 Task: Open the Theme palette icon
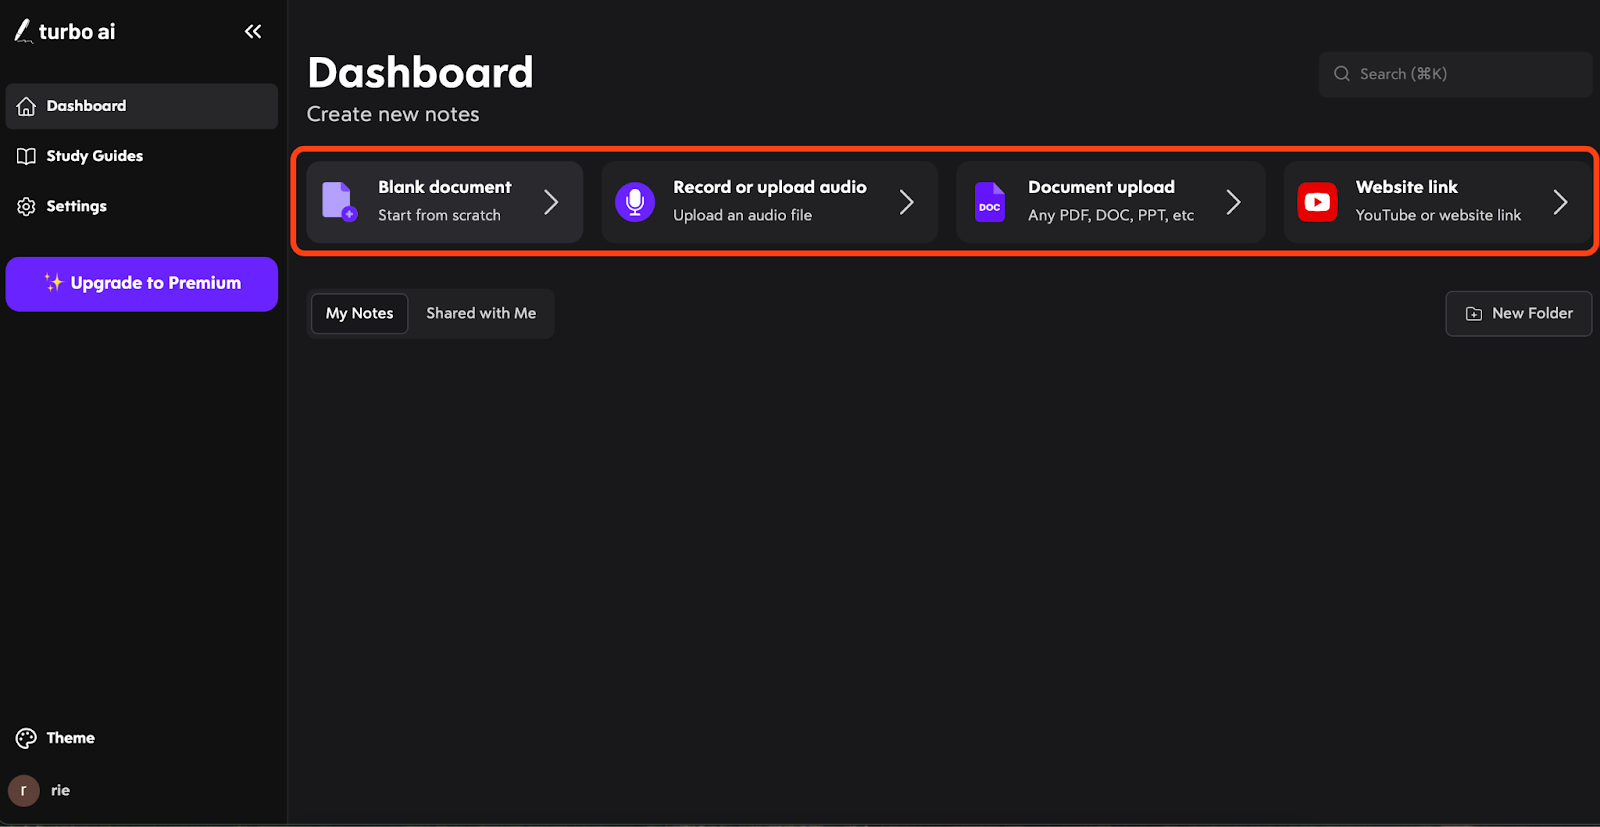click(x=26, y=738)
